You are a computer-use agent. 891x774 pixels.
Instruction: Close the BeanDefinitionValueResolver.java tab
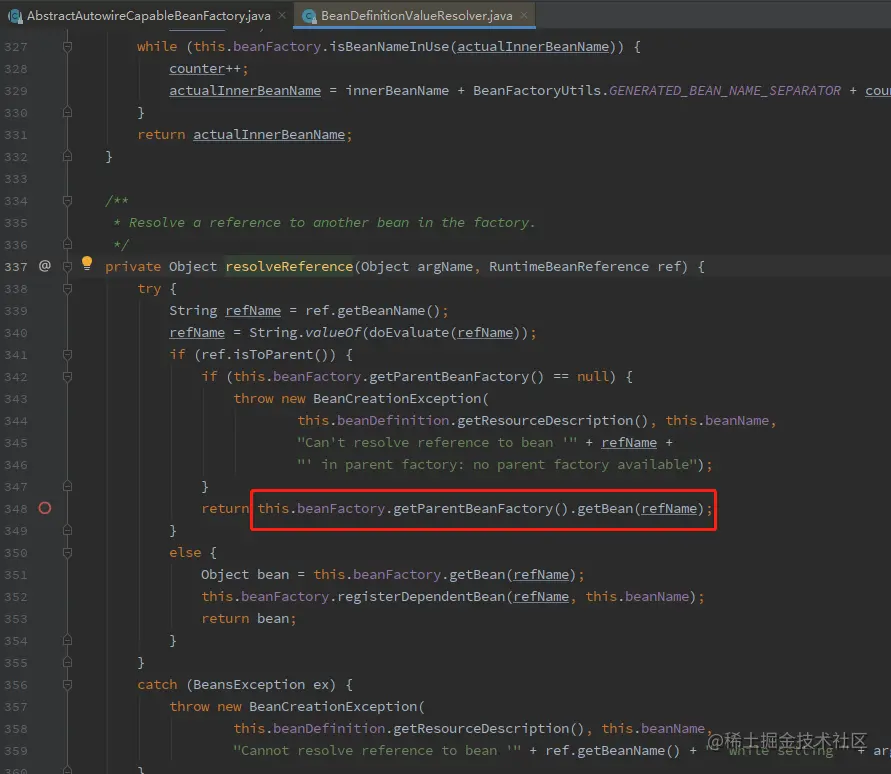[x=524, y=15]
